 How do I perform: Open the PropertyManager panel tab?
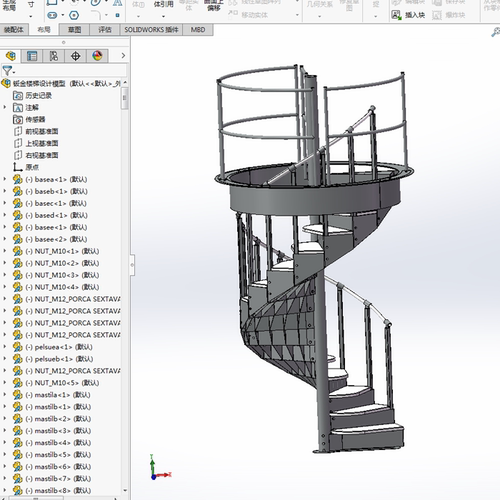click(x=32, y=56)
